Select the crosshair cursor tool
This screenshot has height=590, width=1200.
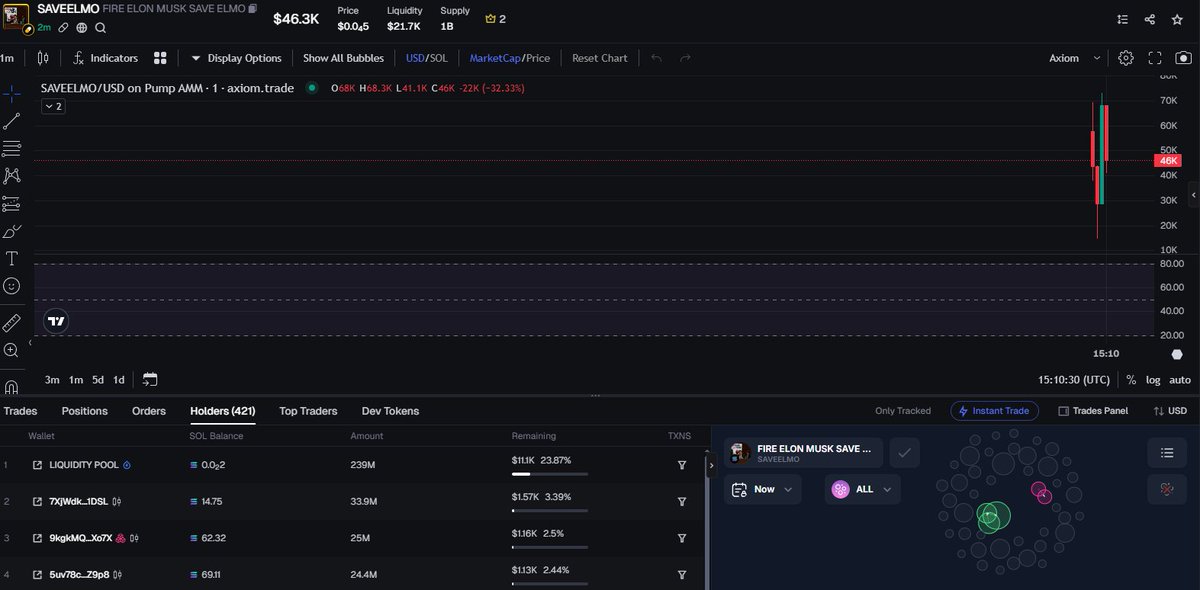[x=12, y=93]
